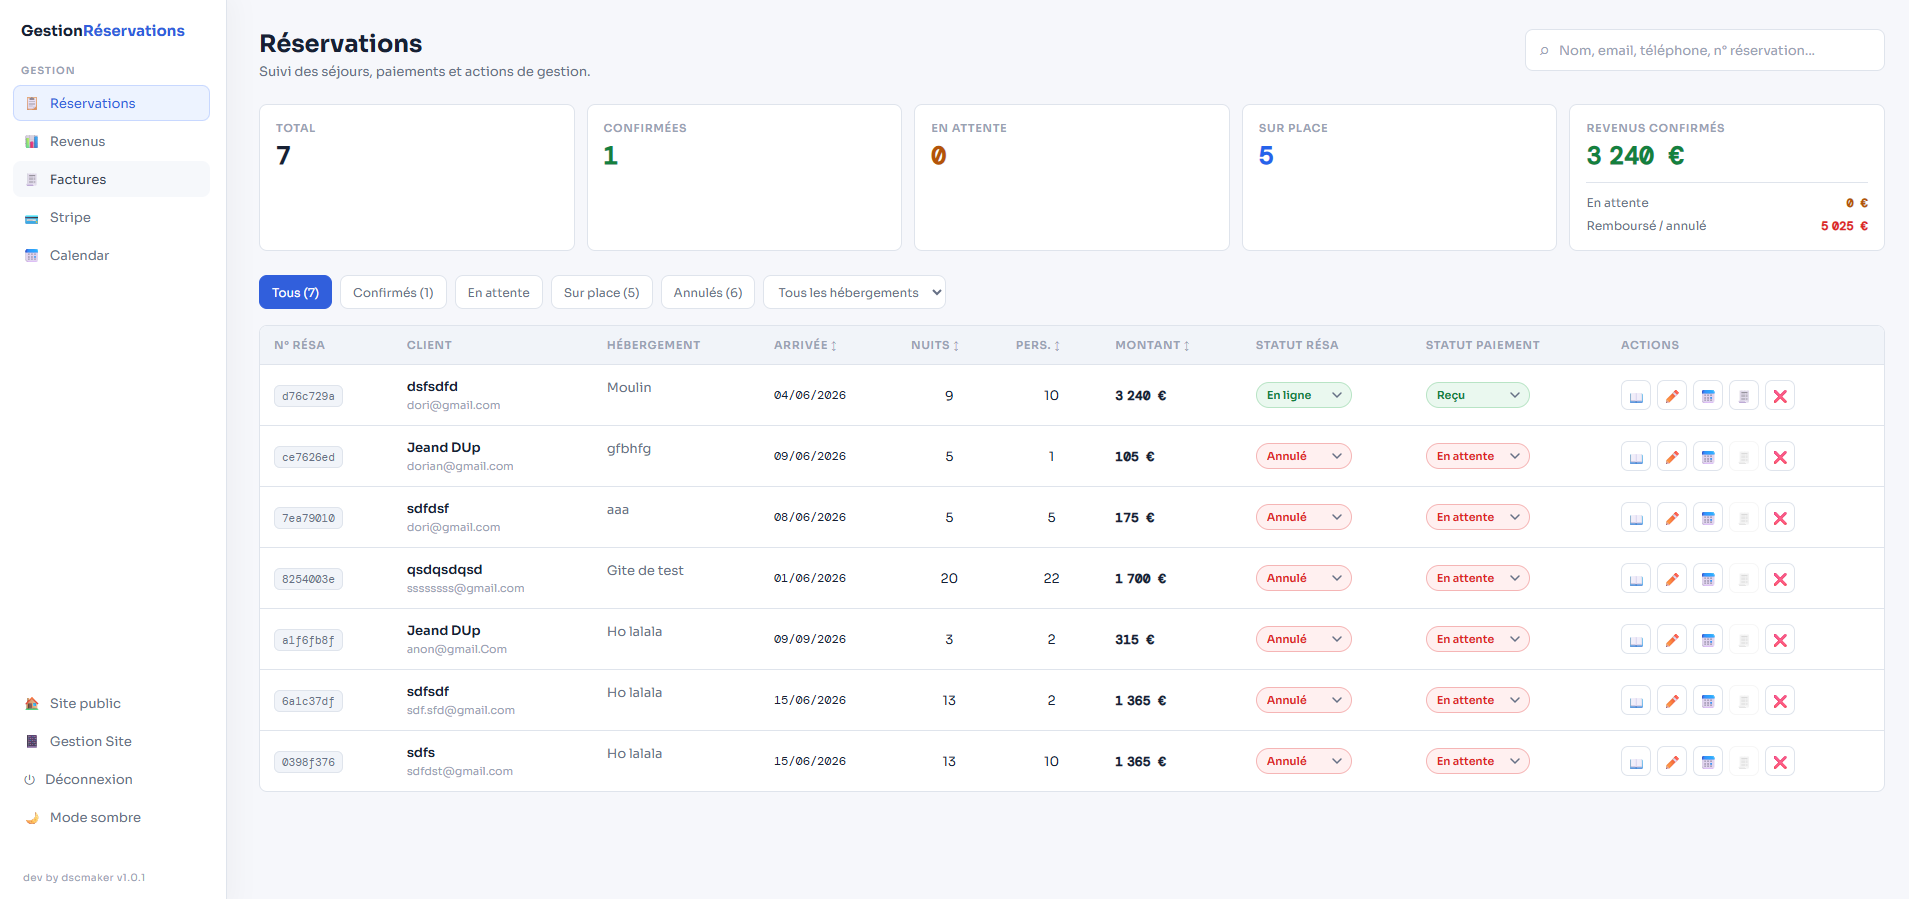Open details book icon for reservation d76c729a

pos(1636,396)
